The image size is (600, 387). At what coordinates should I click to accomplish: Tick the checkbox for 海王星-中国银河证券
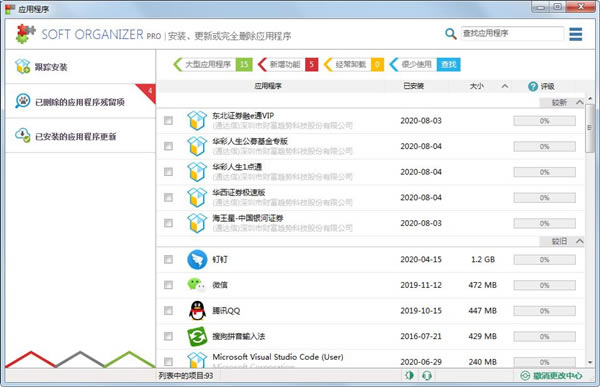click(x=168, y=223)
